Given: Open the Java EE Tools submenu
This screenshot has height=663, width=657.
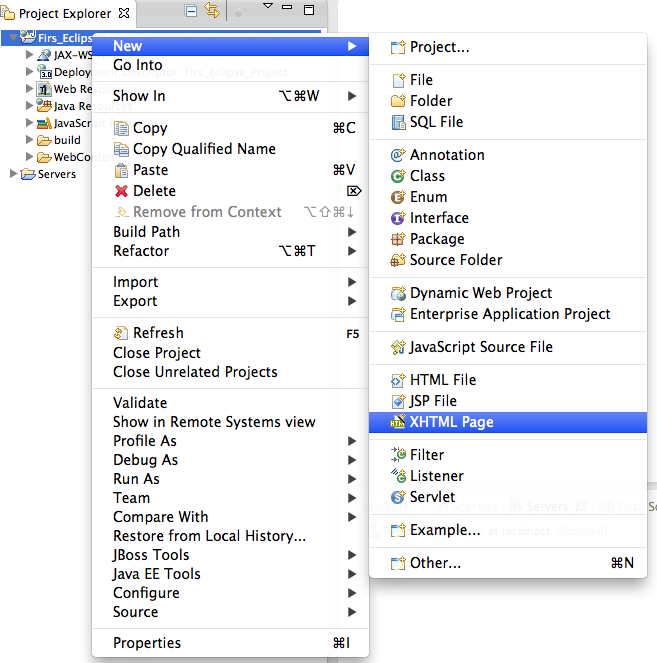Looking at the screenshot, I should click(x=230, y=574).
